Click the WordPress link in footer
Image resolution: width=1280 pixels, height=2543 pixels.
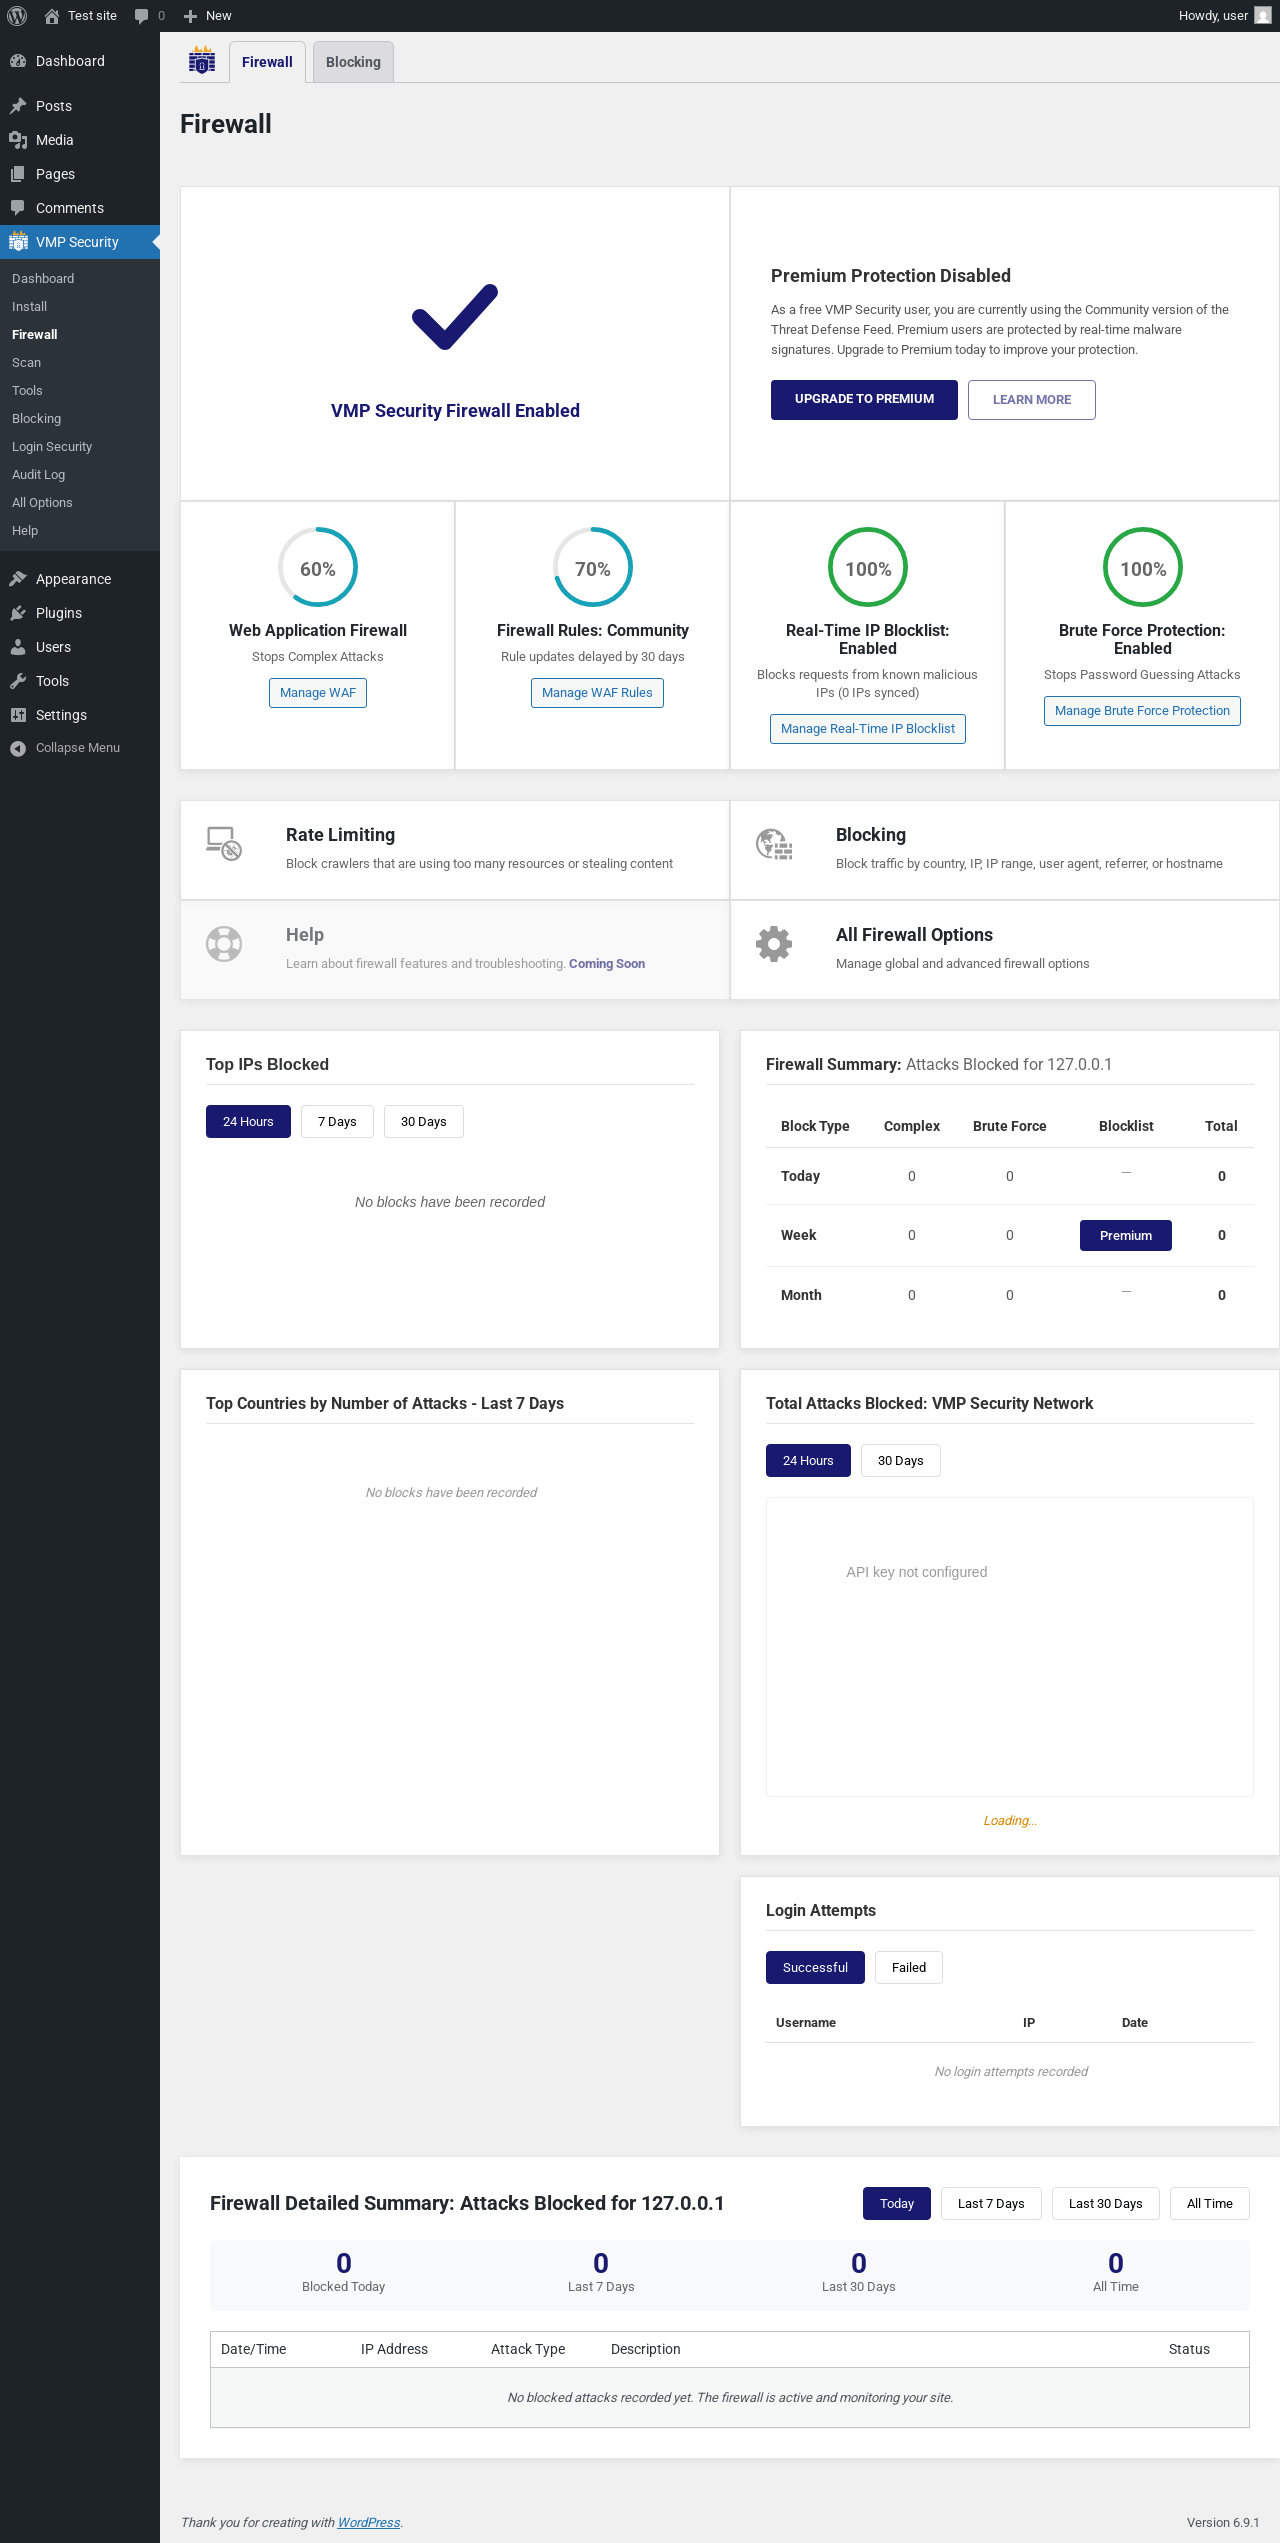click(369, 2523)
